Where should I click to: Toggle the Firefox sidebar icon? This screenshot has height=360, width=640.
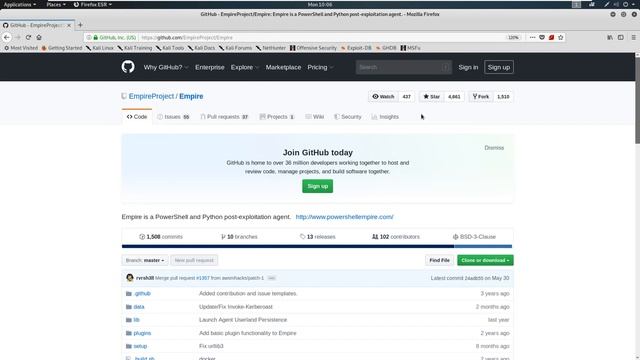coord(620,37)
